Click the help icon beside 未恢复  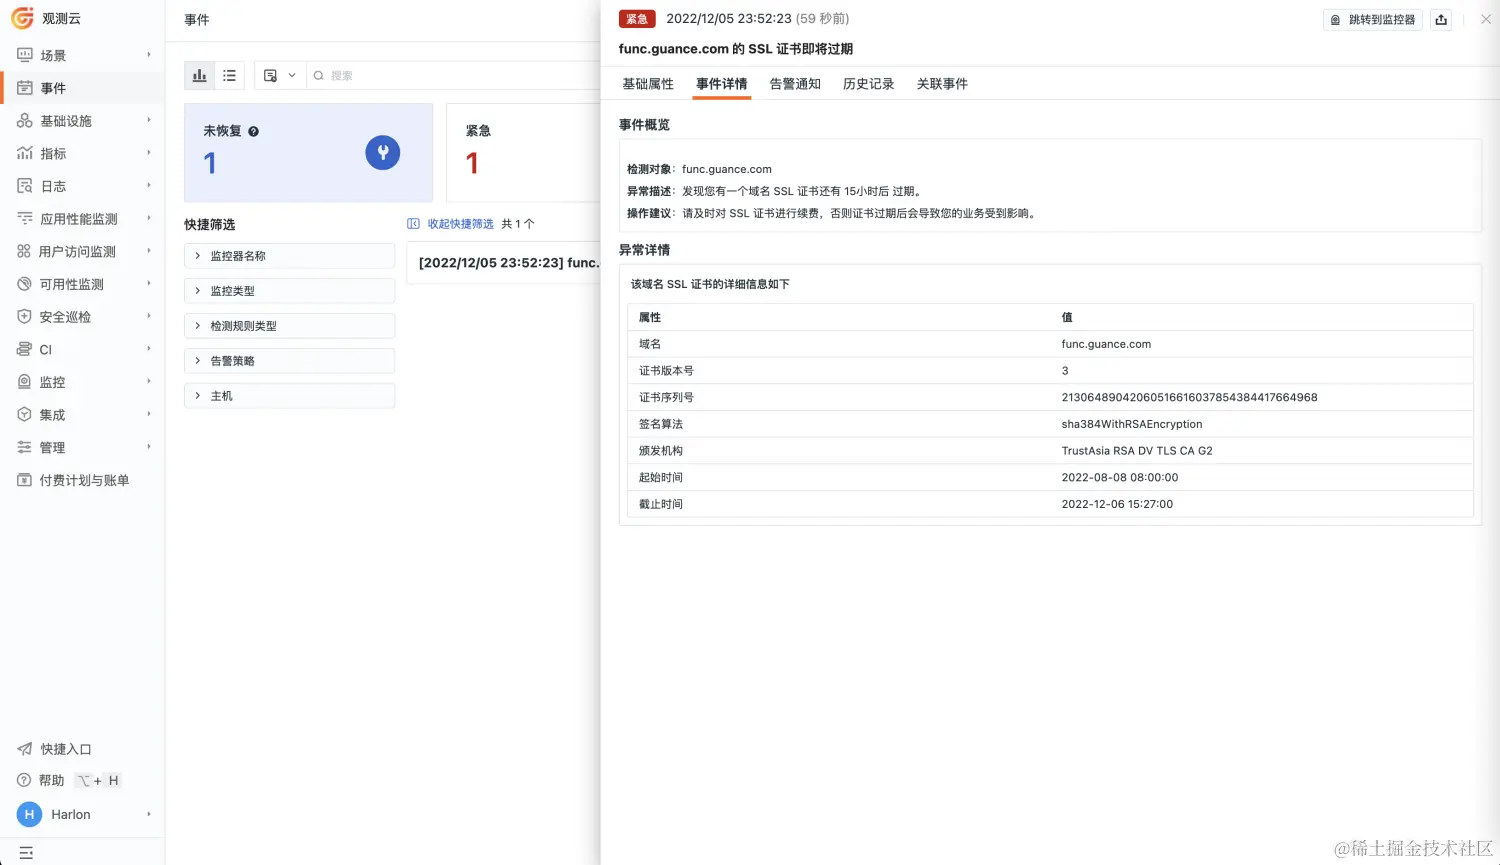click(253, 131)
